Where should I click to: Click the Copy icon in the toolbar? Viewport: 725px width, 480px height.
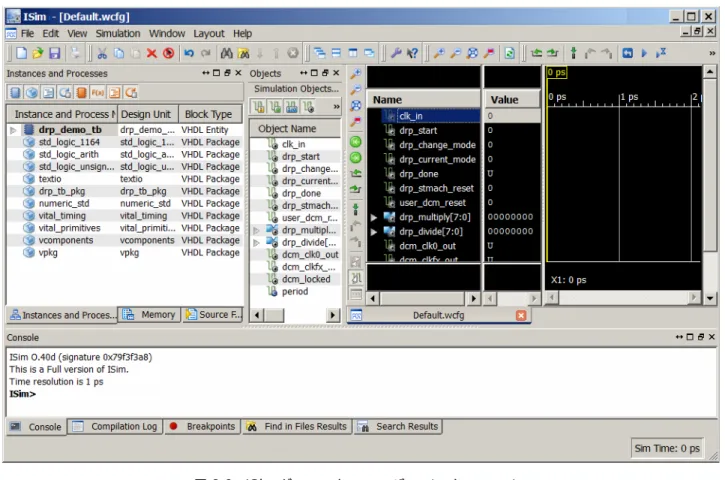(119, 53)
